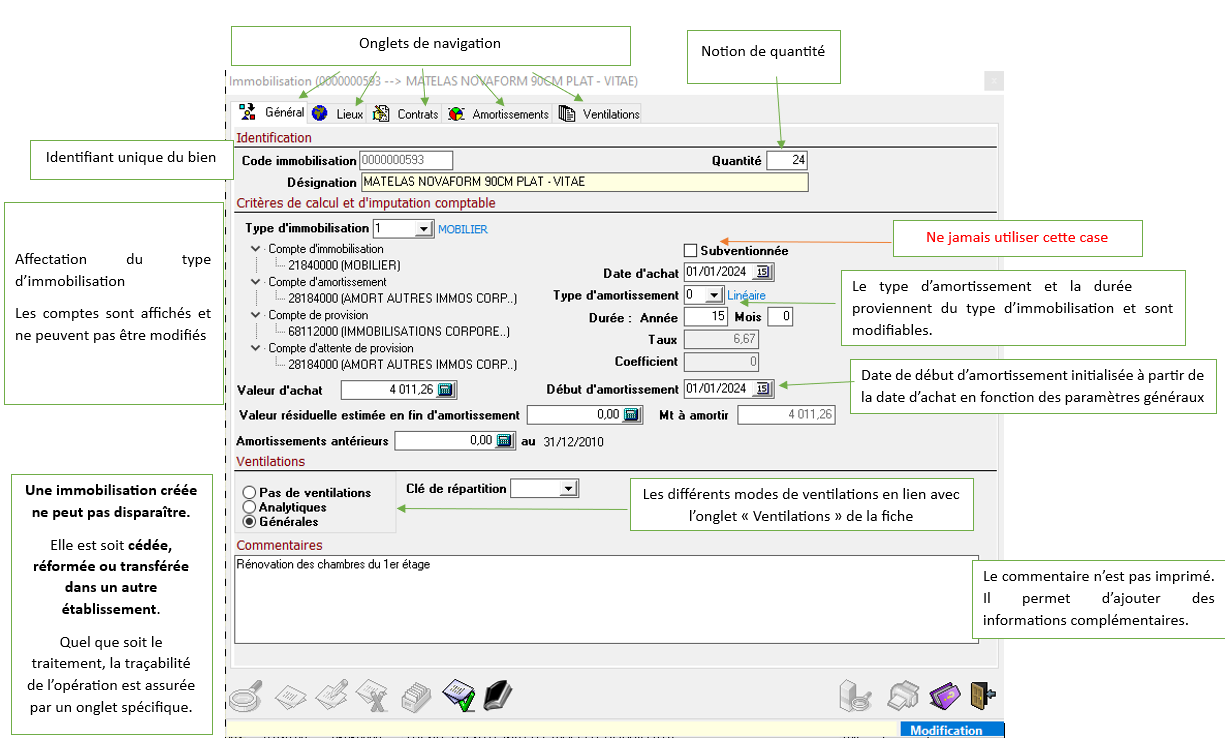Screen dimensions: 1225x741
Task: Click the printer icon in bottom toolbar
Action: [904, 694]
